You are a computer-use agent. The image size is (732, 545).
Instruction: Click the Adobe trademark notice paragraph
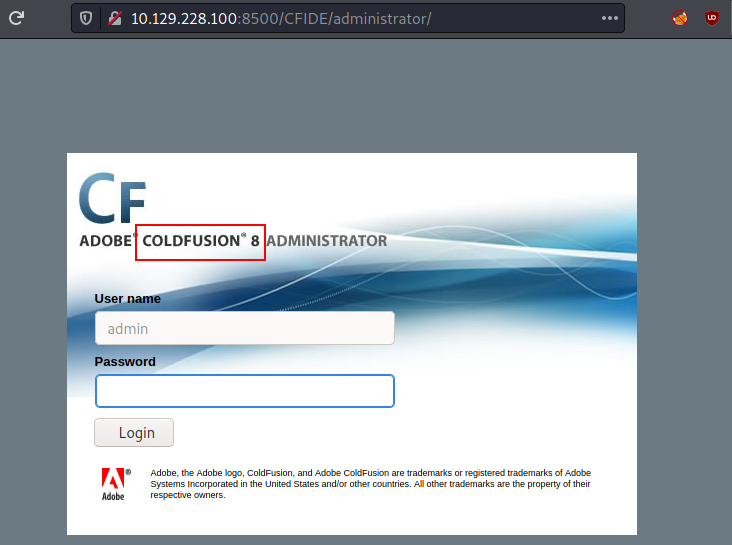pyautogui.click(x=371, y=484)
